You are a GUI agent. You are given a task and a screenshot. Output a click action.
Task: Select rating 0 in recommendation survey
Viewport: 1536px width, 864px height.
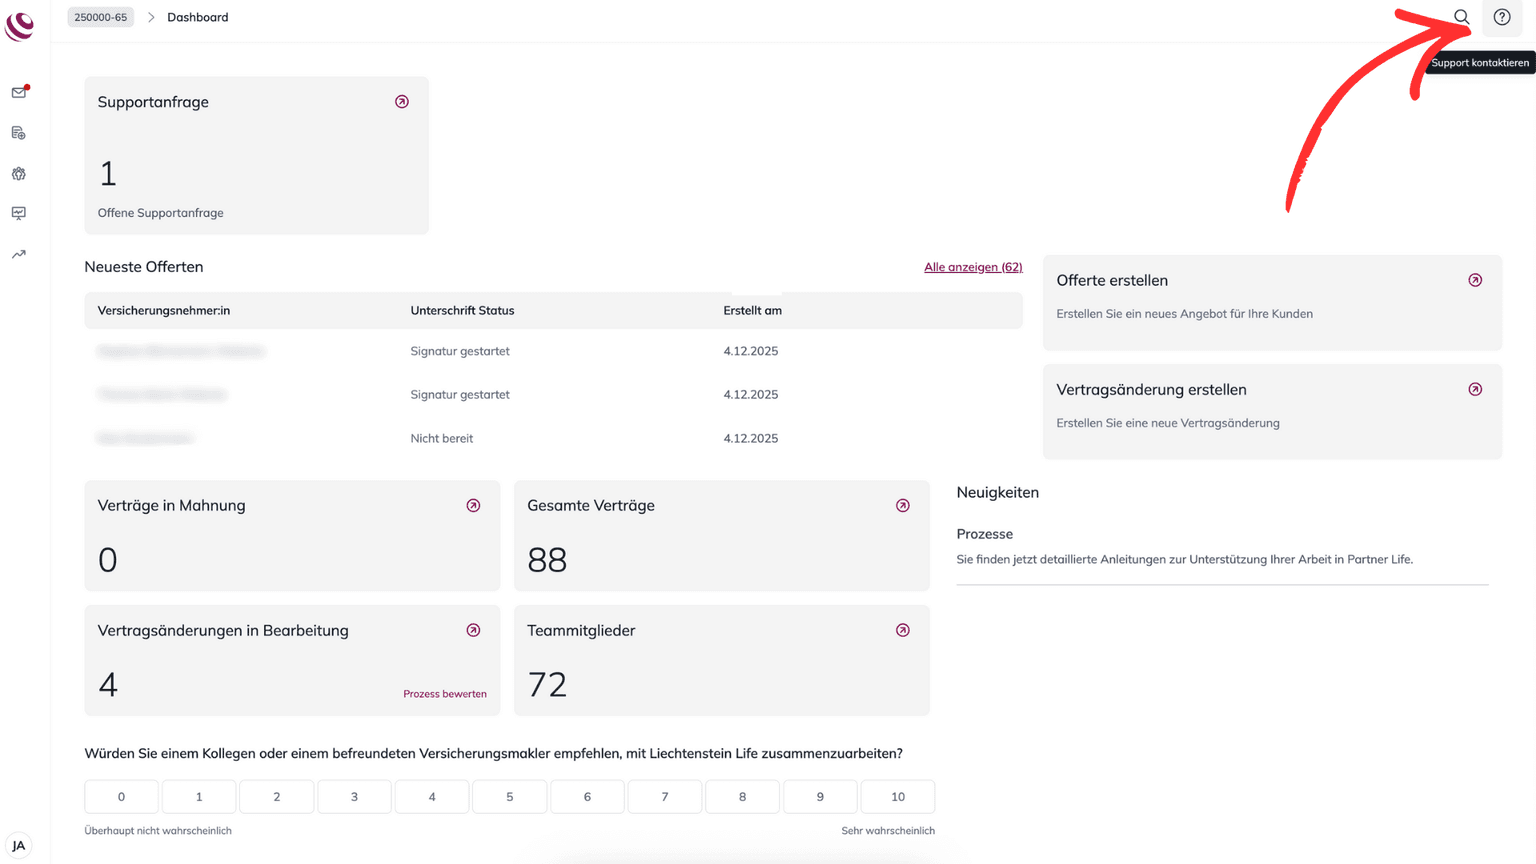coord(121,797)
